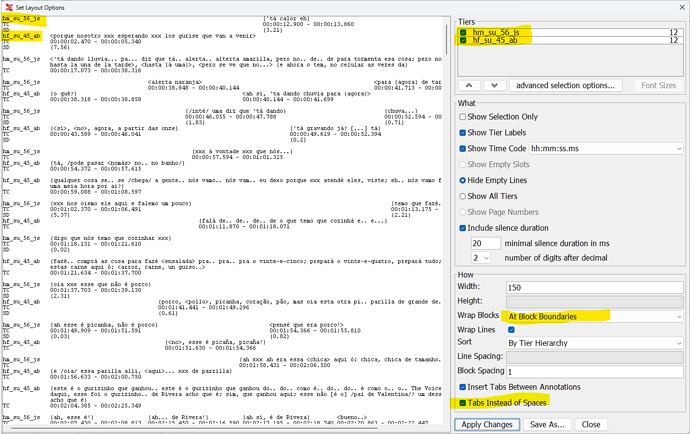The width and height of the screenshot is (690, 434).
Task: Open Wrap Blocks dropdown At Block Boundaries
Action: point(595,316)
